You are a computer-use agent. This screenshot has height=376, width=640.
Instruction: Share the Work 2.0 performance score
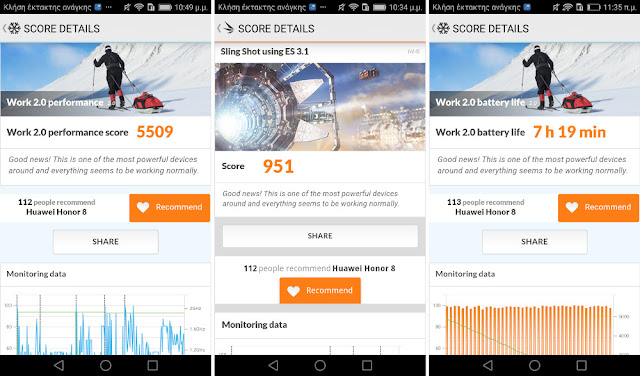(106, 242)
